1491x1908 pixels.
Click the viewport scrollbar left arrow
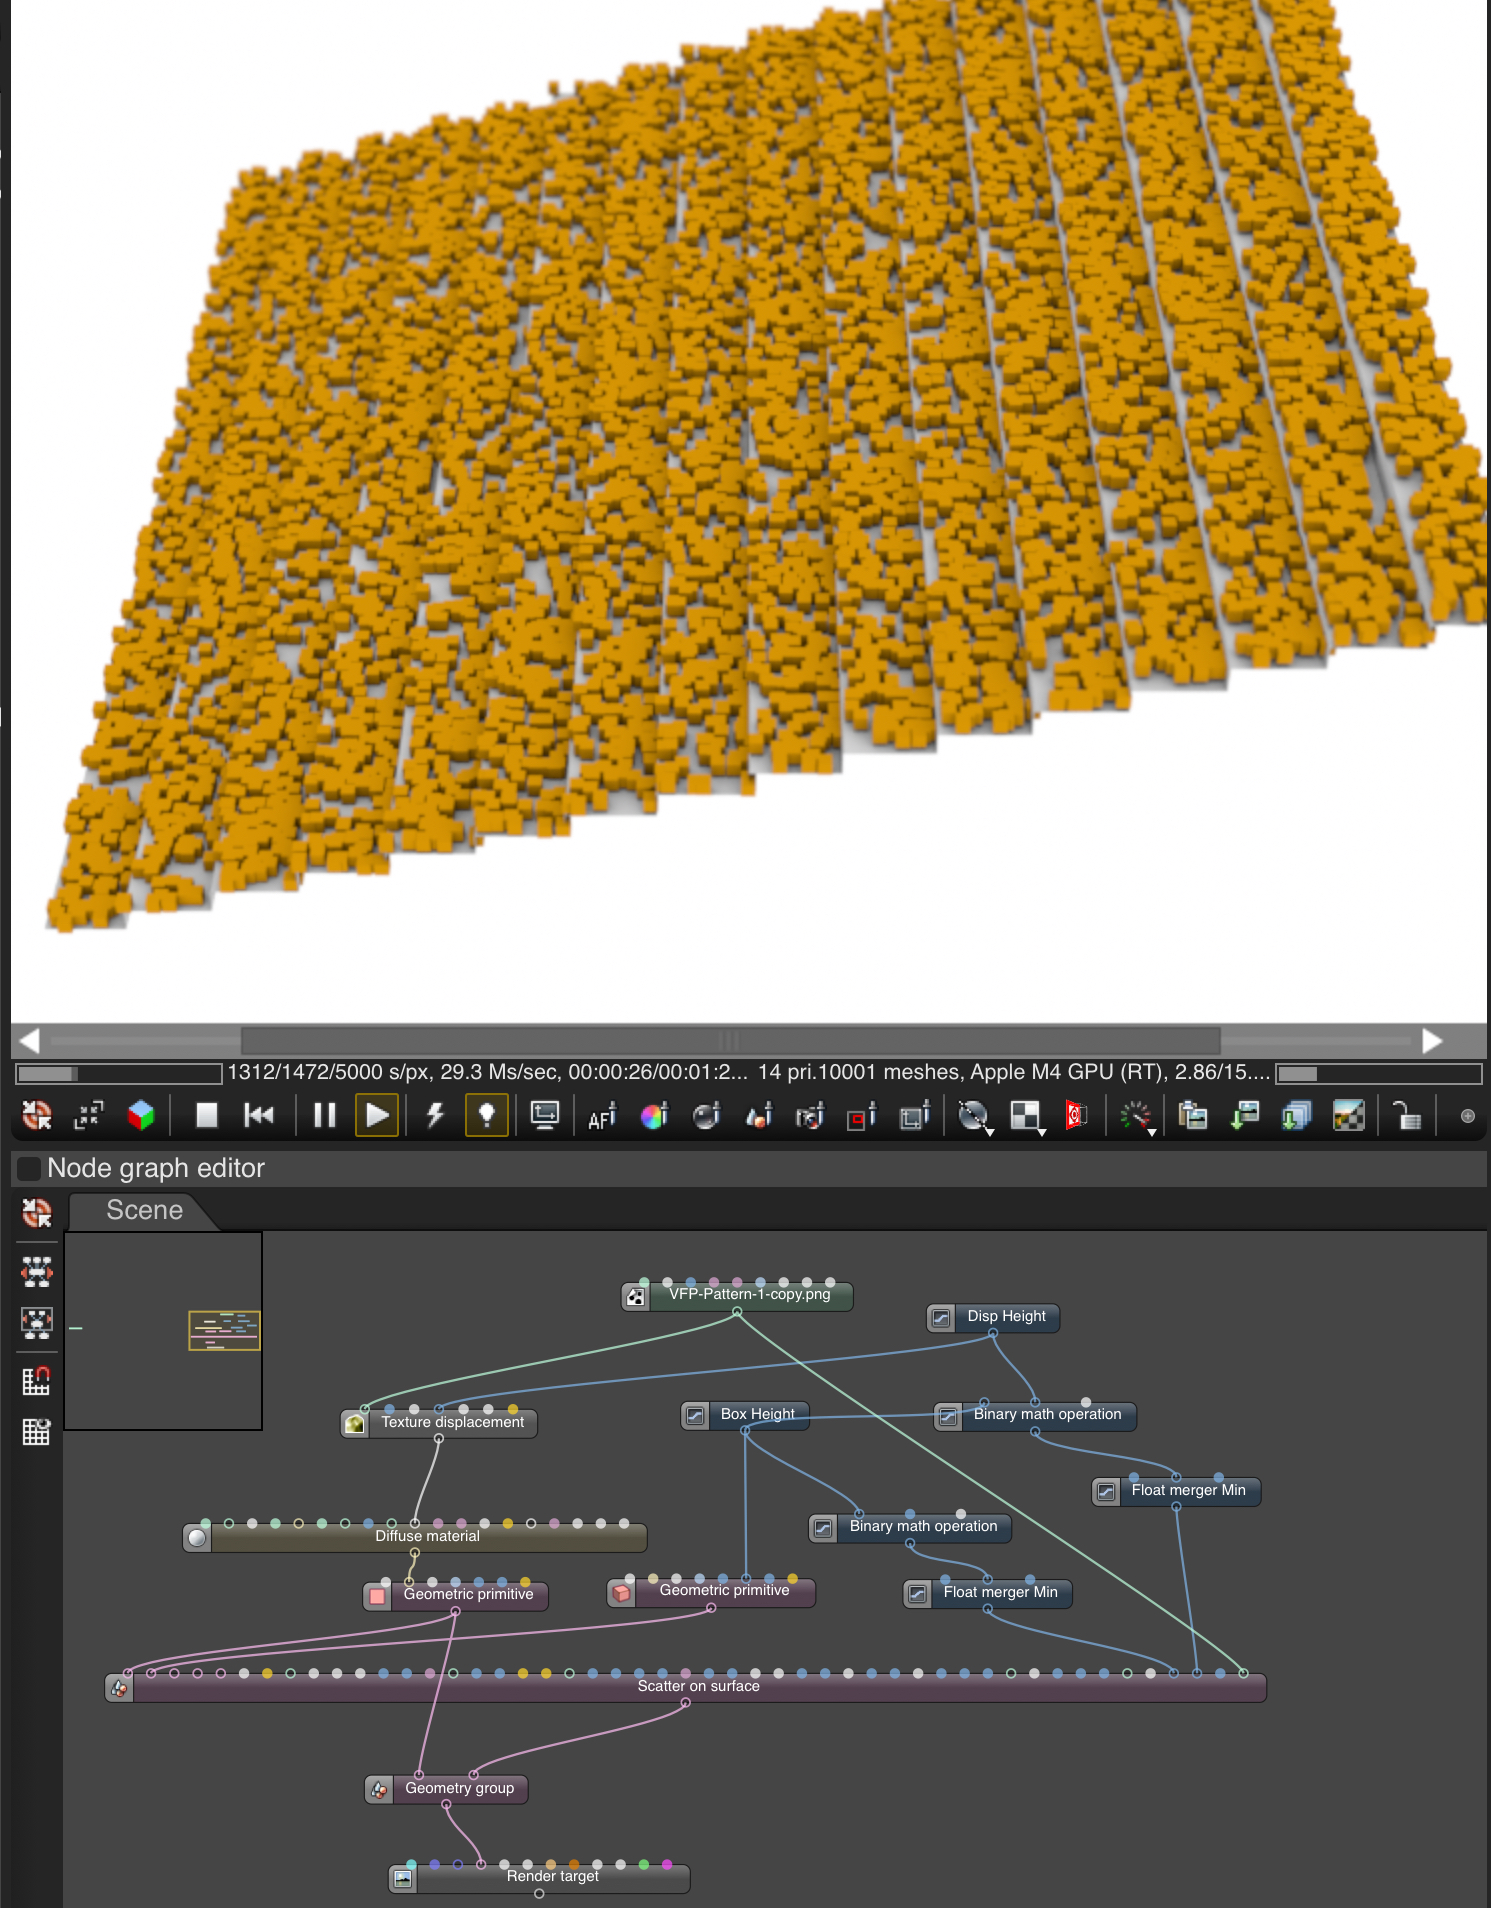(29, 1041)
